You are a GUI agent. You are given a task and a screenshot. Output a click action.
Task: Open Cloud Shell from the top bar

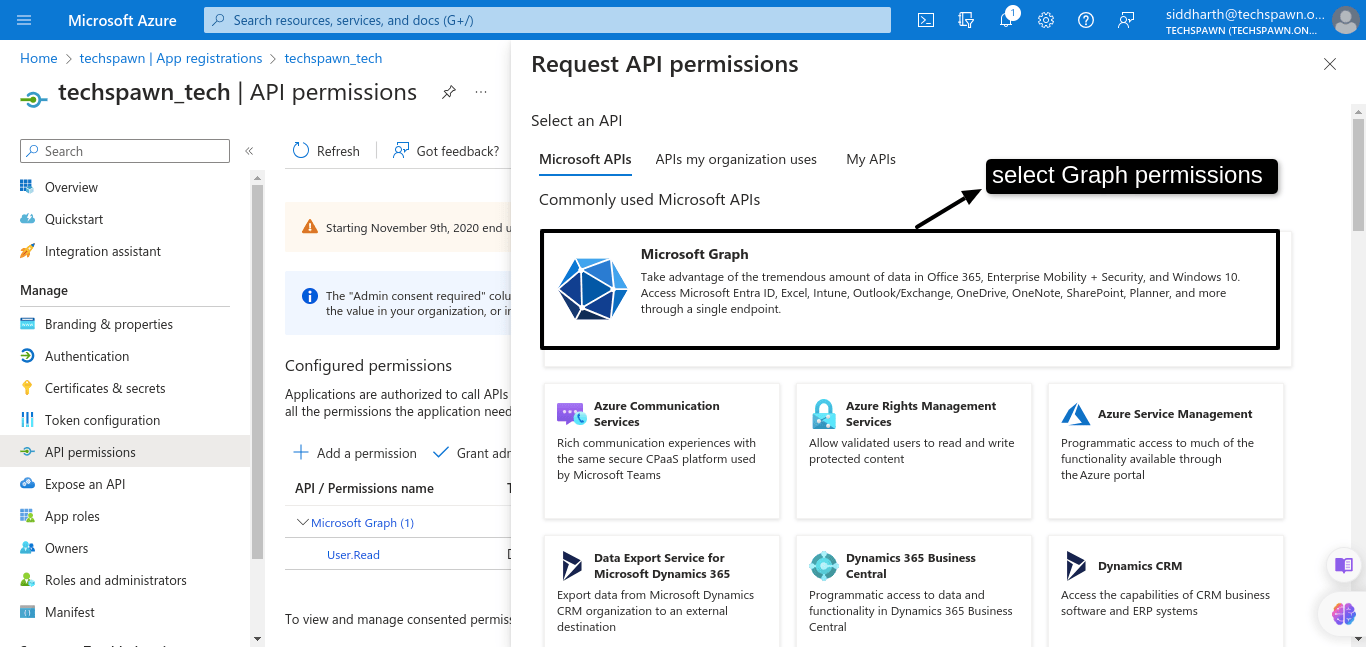coord(926,20)
